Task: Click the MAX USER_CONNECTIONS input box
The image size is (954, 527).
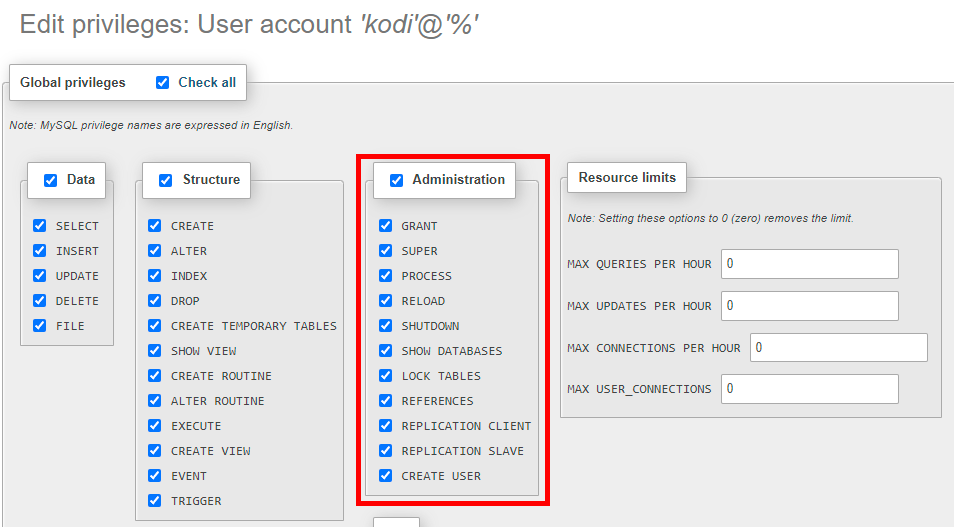Action: point(808,389)
